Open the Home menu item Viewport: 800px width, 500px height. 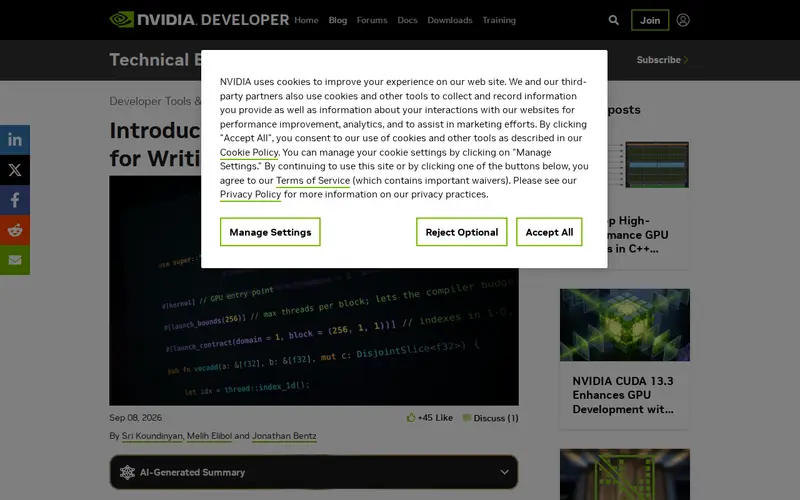[306, 20]
